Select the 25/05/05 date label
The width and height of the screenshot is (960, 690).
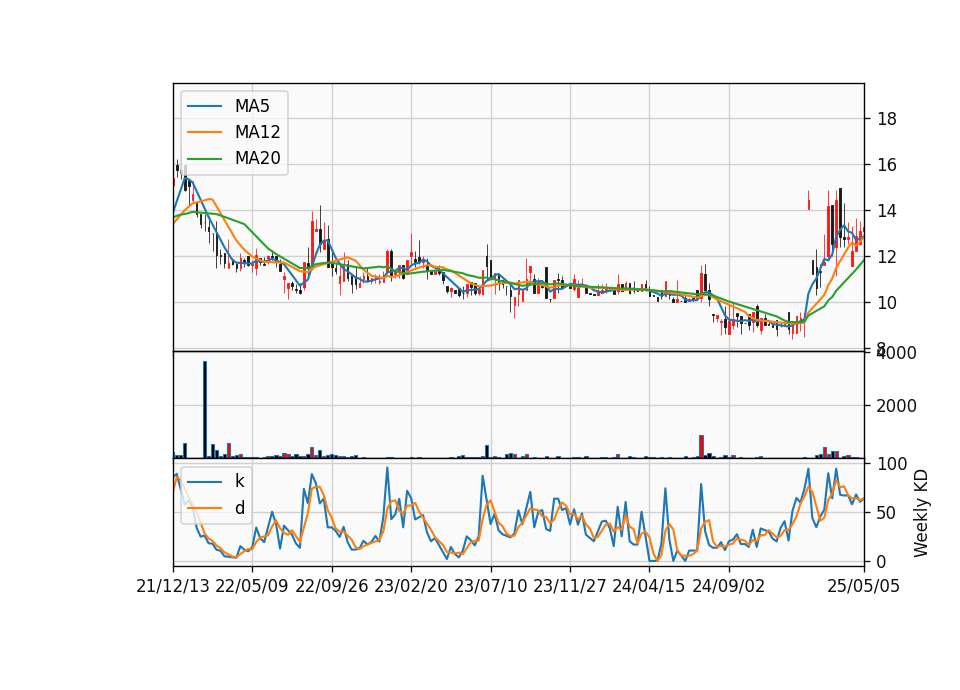pyautogui.click(x=864, y=586)
